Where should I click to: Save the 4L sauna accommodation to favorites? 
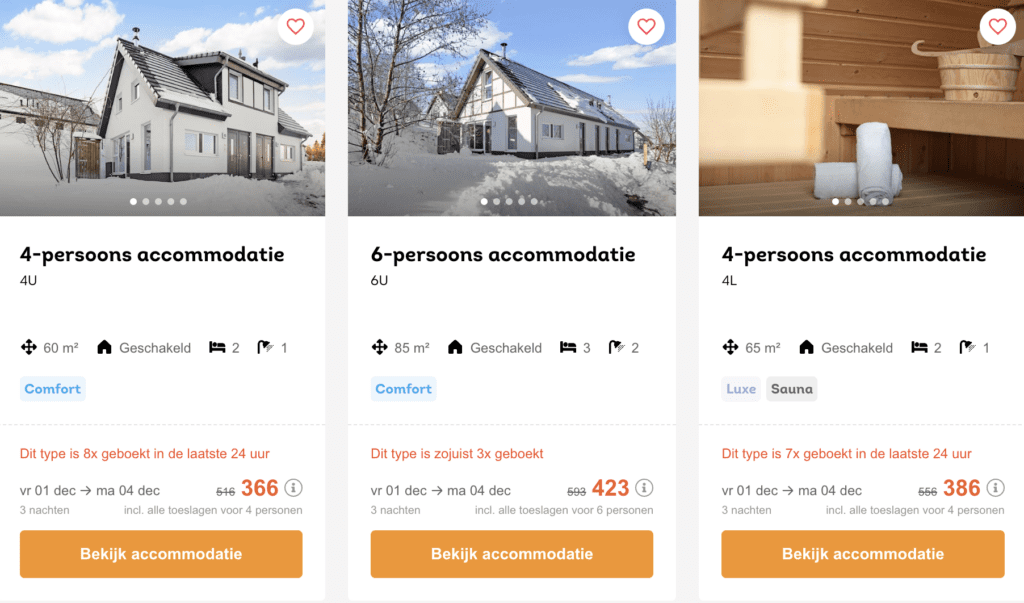pyautogui.click(x=997, y=27)
